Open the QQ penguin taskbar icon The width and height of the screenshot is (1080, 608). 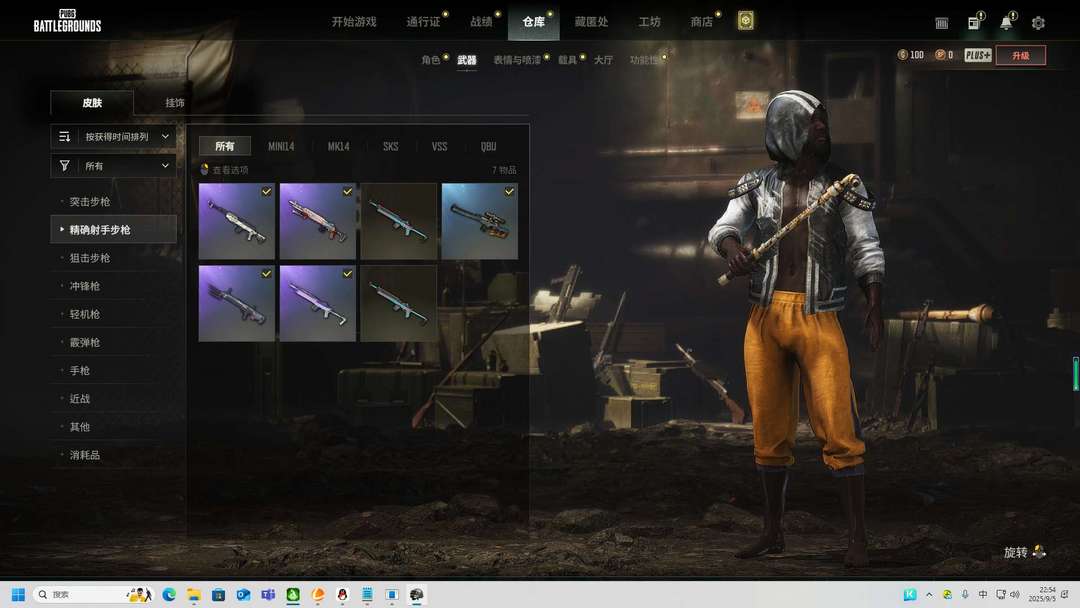click(x=342, y=594)
